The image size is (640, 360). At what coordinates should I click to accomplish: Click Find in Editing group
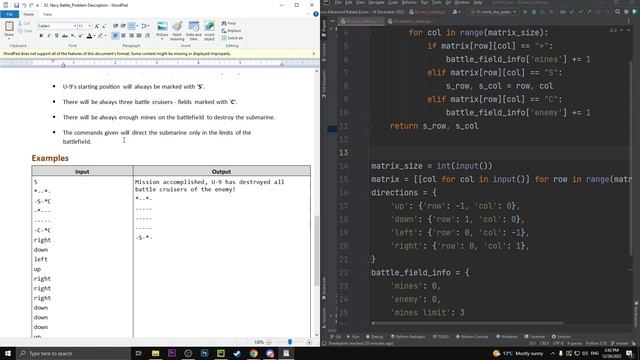coord(229,23)
